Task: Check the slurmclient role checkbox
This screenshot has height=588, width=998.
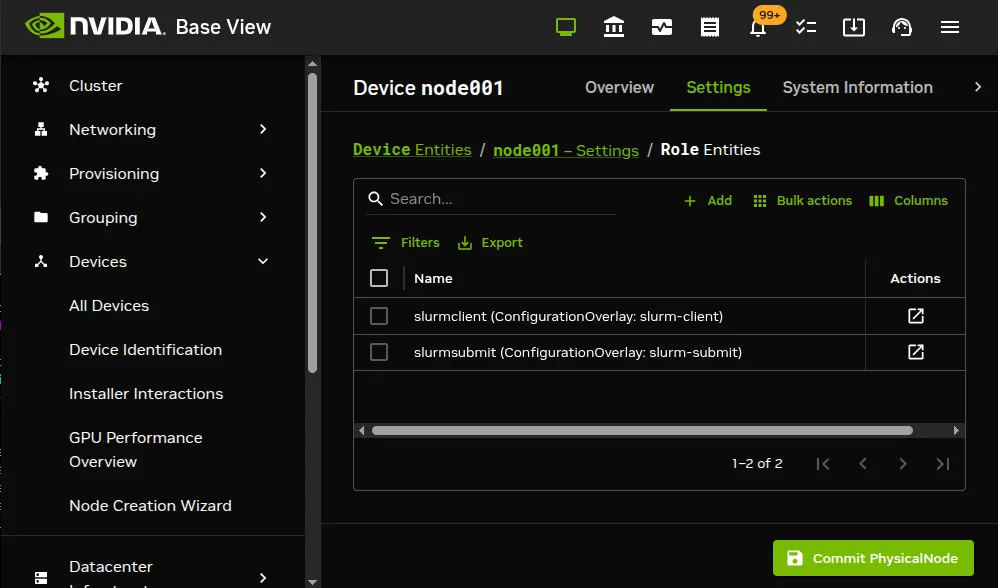Action: pyautogui.click(x=379, y=316)
